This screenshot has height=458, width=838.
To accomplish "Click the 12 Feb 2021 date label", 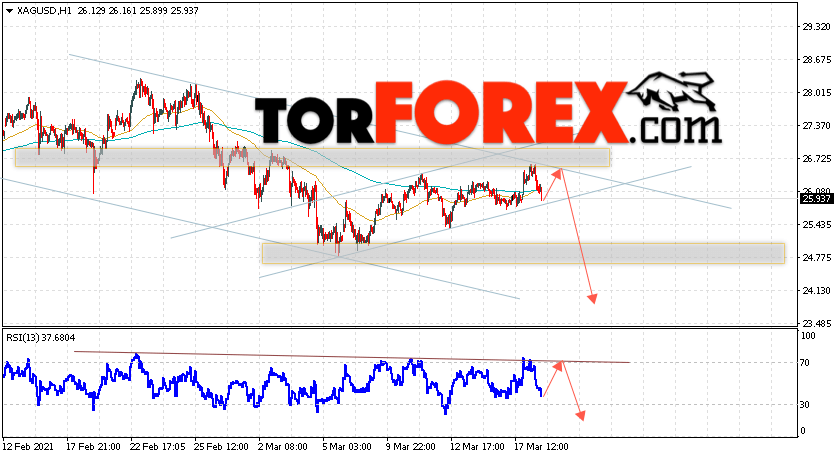I will click(x=27, y=447).
